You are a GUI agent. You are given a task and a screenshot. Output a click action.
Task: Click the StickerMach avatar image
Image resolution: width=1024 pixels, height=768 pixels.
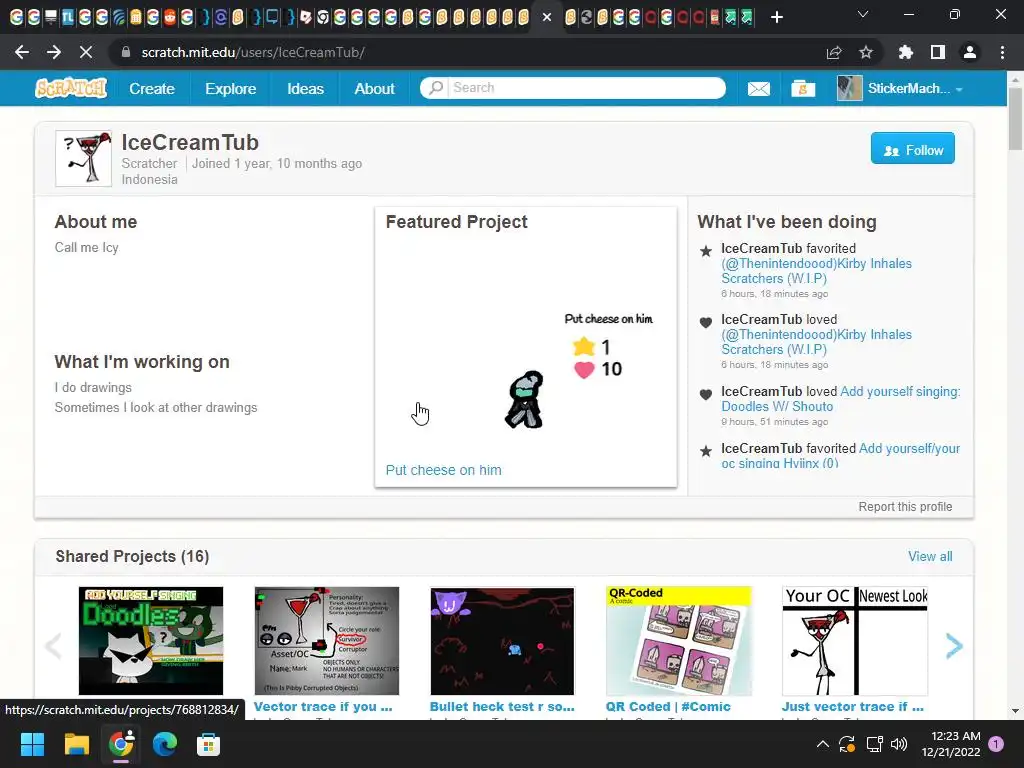[x=850, y=88]
